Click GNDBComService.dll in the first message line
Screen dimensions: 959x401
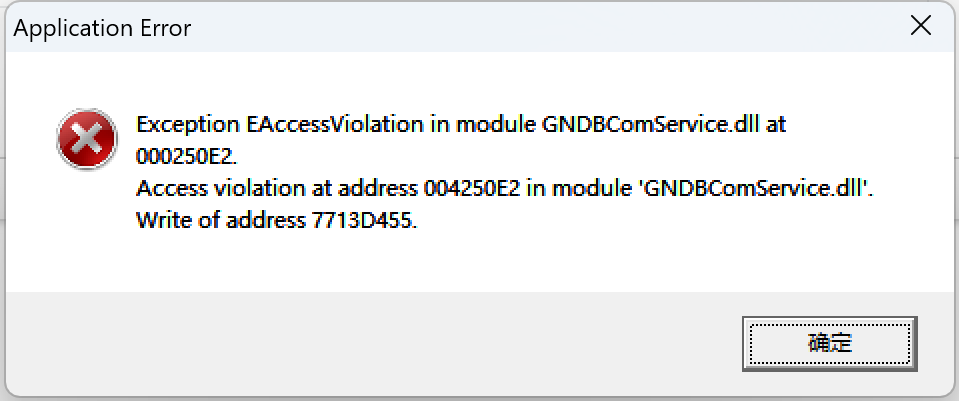tap(650, 125)
